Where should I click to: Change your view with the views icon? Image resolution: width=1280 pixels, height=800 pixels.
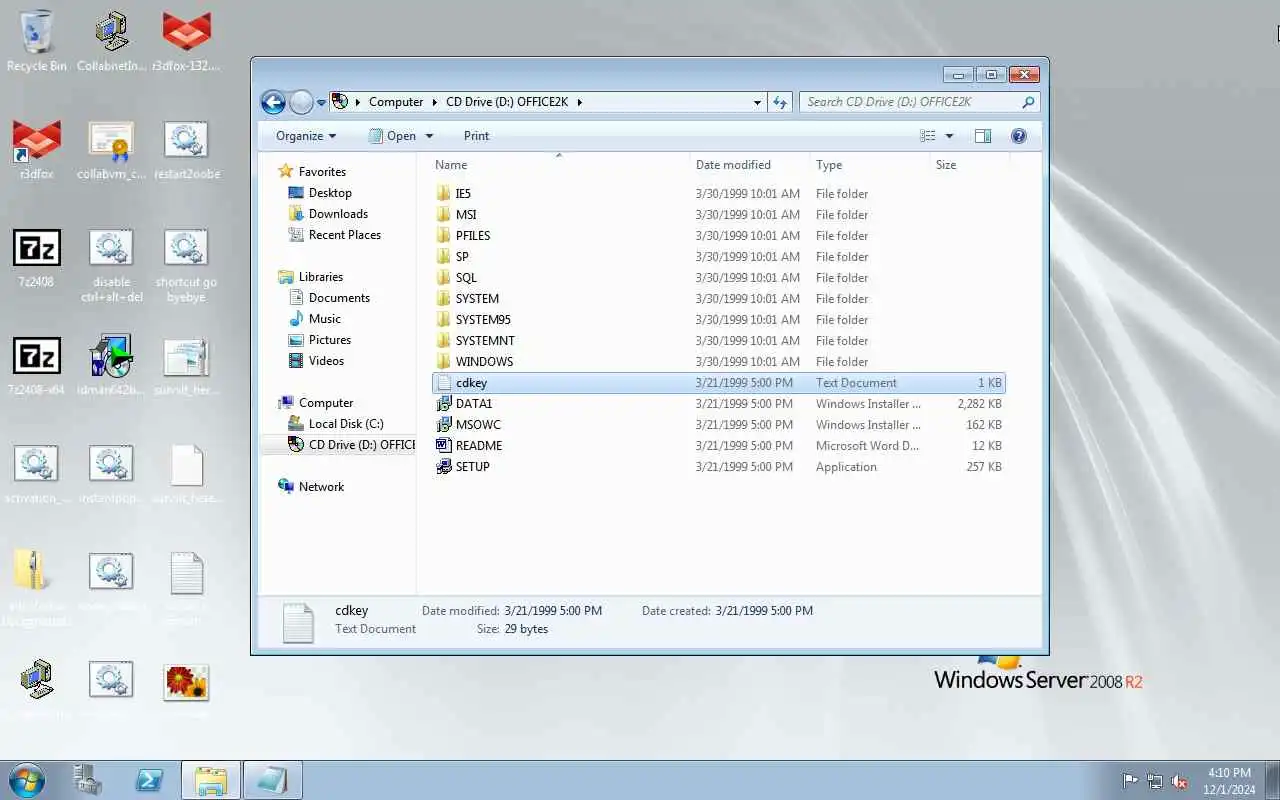click(x=928, y=136)
